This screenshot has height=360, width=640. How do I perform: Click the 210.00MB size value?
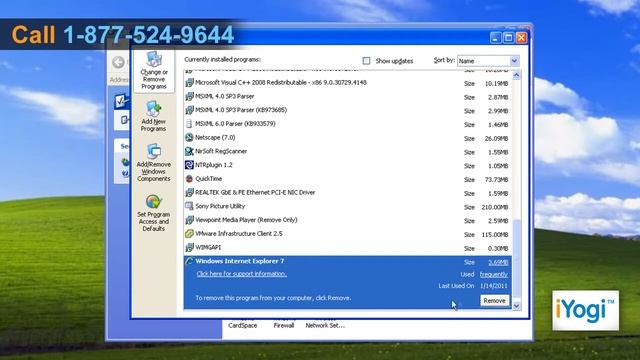495,207
